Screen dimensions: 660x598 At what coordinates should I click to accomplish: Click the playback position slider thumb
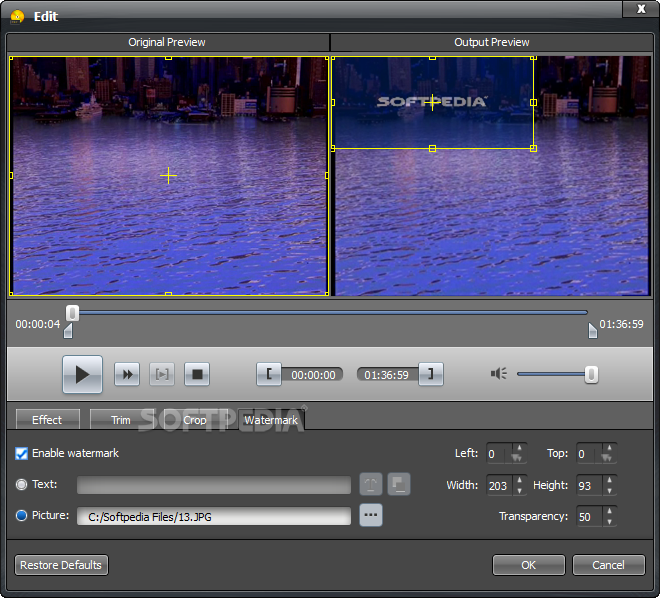[x=72, y=313]
